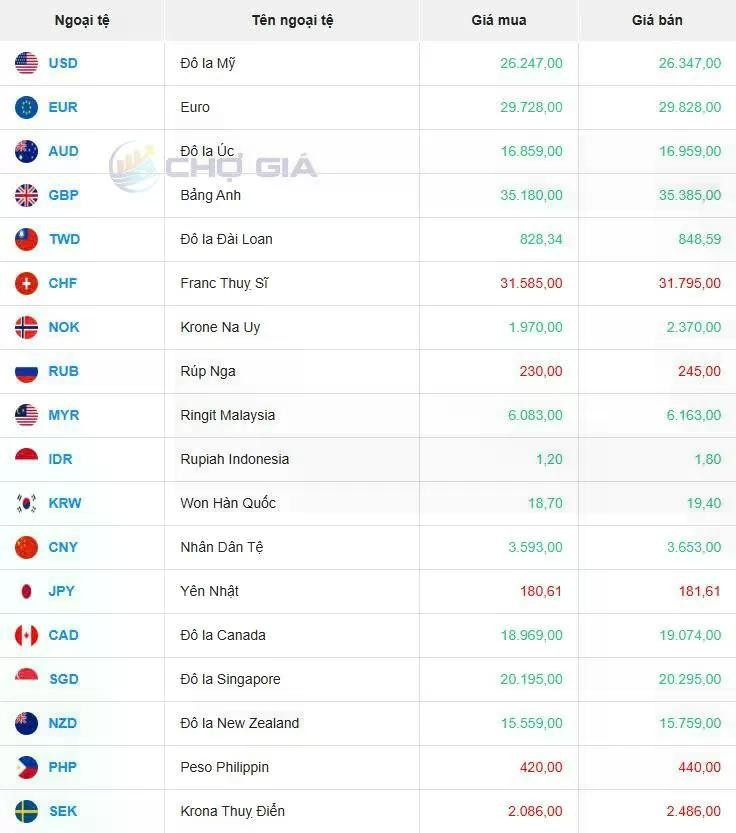This screenshot has width=736, height=833.
Task: Click the Giá mua column header
Action: coord(499,20)
